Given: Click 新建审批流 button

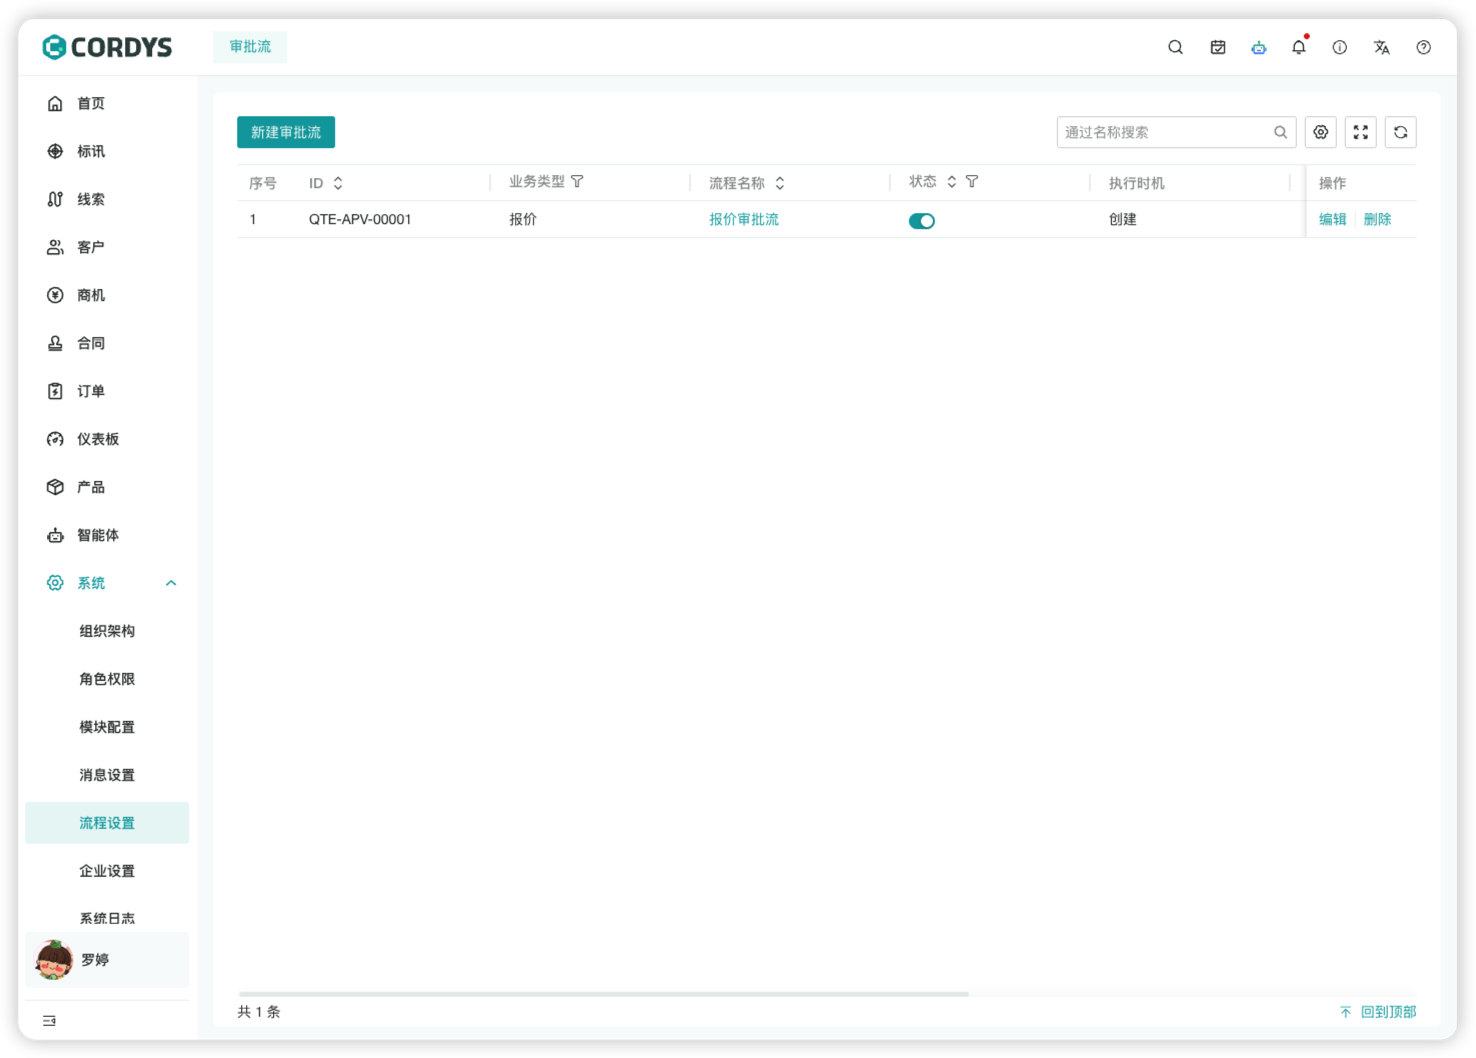Looking at the screenshot, I should point(286,132).
